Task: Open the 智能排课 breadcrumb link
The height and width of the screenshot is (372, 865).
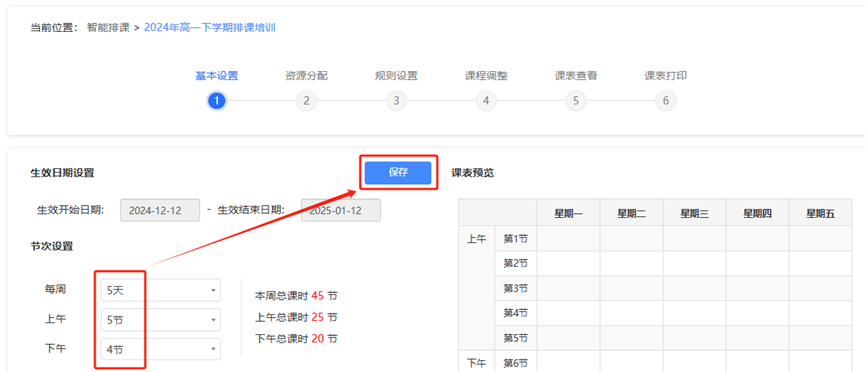Action: point(108,28)
